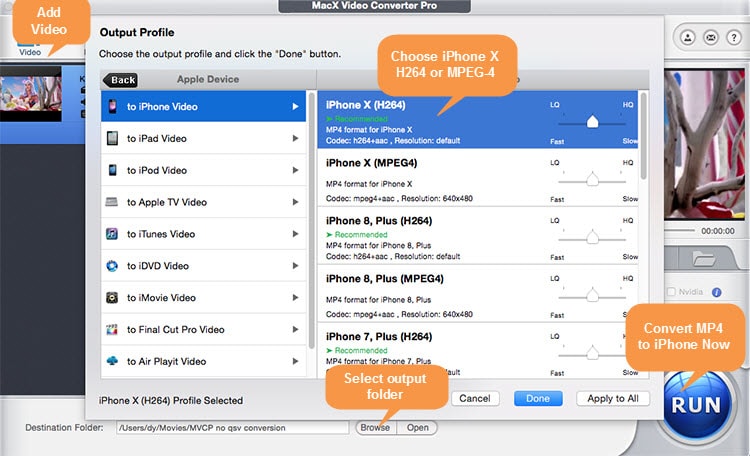
Task: Expand the to iPhone Video submenu arrow
Action: click(296, 106)
